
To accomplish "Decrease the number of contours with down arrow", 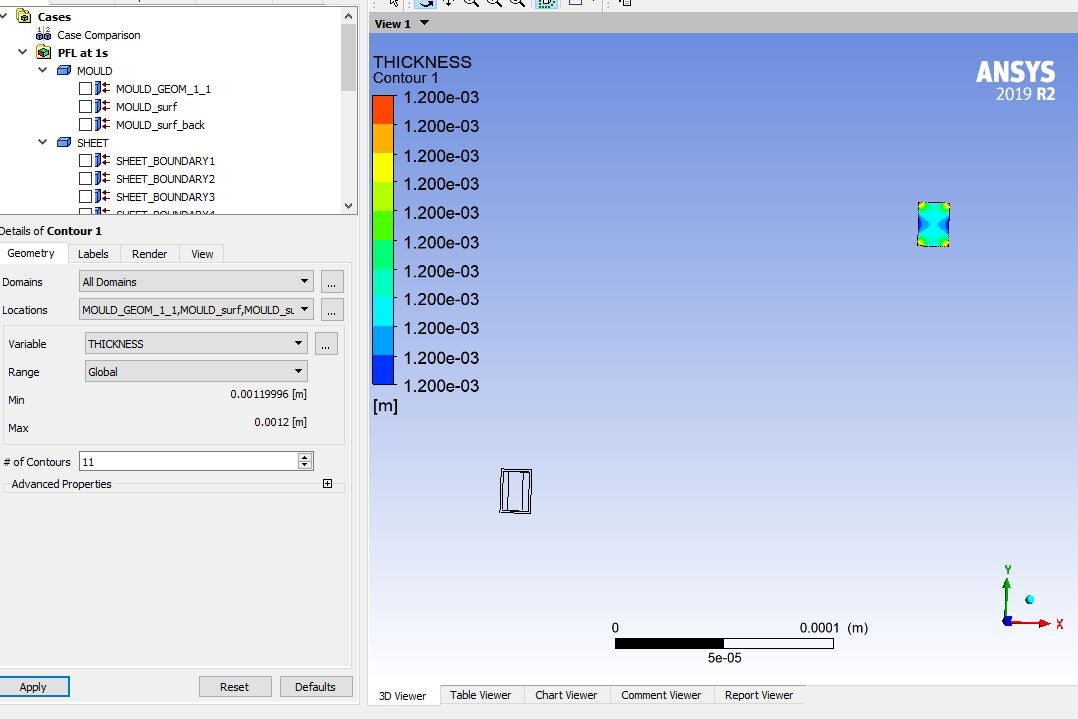I will 305,465.
